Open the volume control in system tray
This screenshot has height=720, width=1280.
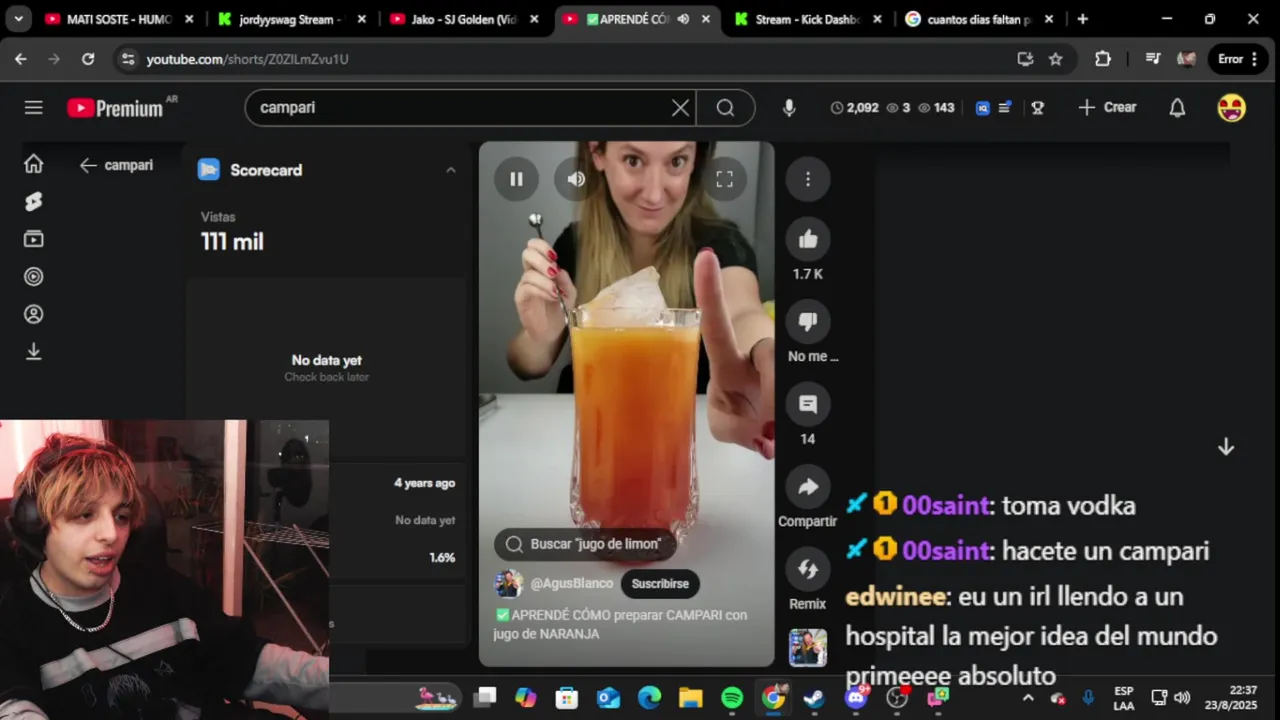1182,698
